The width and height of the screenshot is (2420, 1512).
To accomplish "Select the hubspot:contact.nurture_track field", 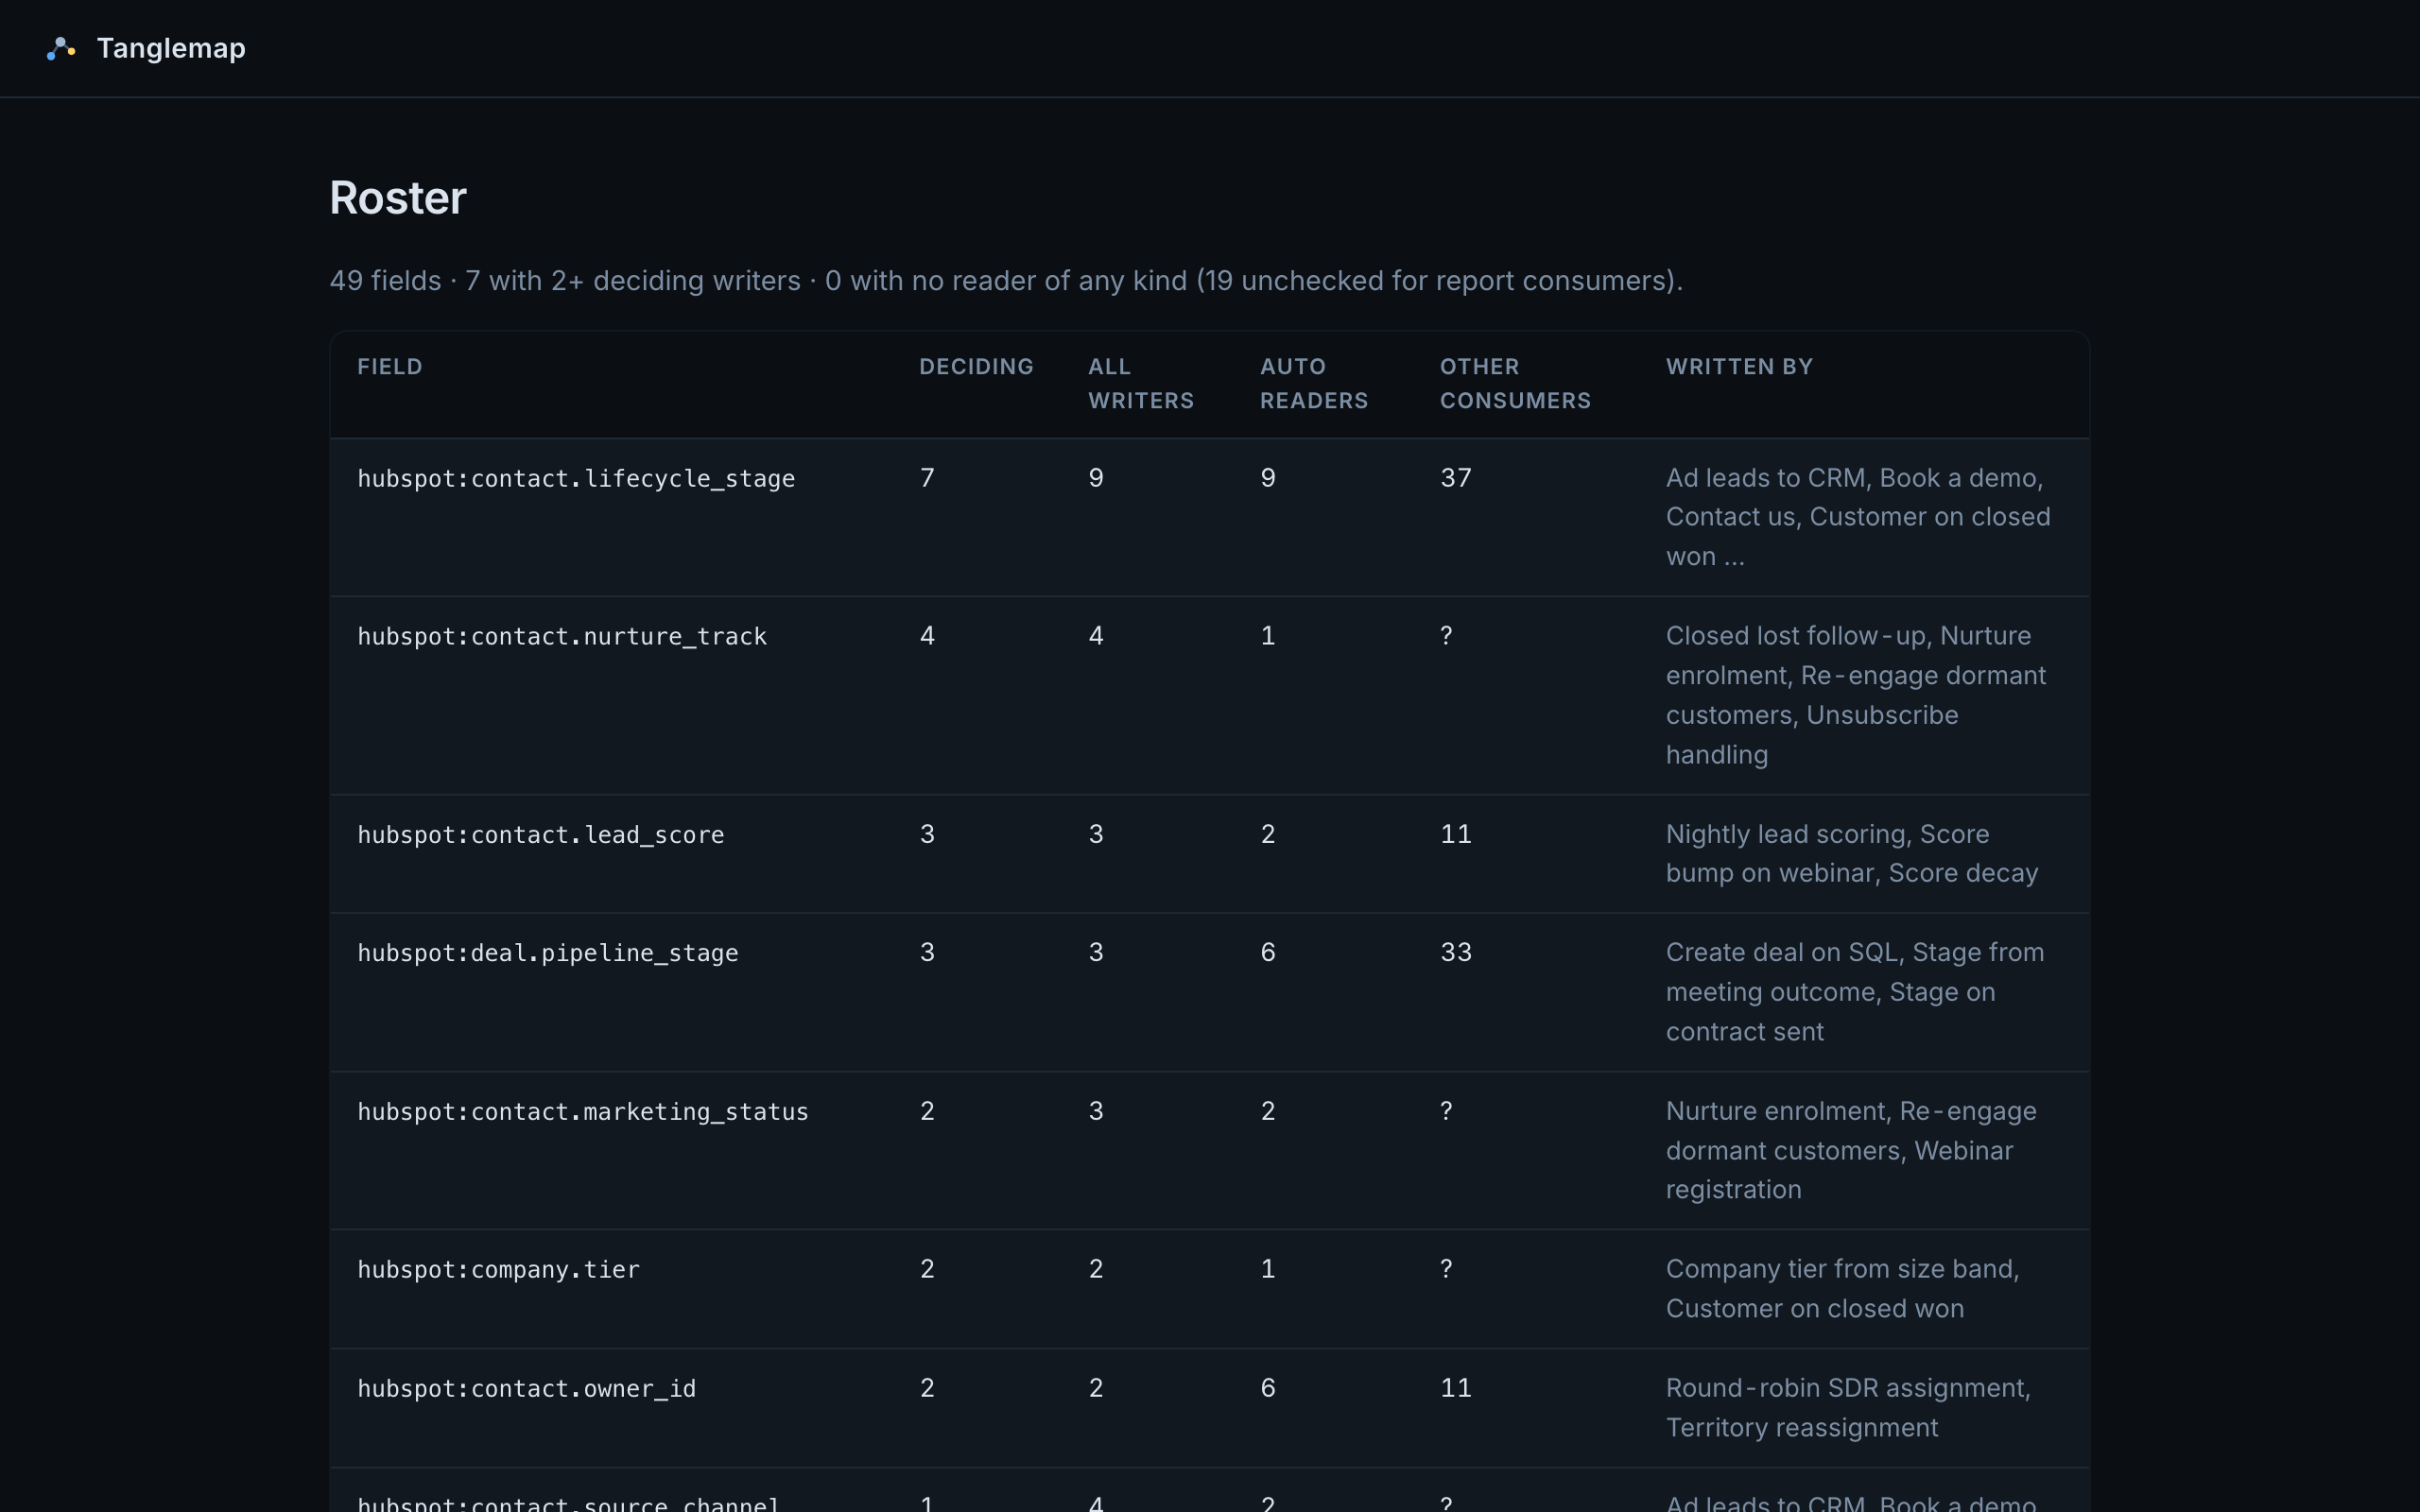I will [562, 637].
